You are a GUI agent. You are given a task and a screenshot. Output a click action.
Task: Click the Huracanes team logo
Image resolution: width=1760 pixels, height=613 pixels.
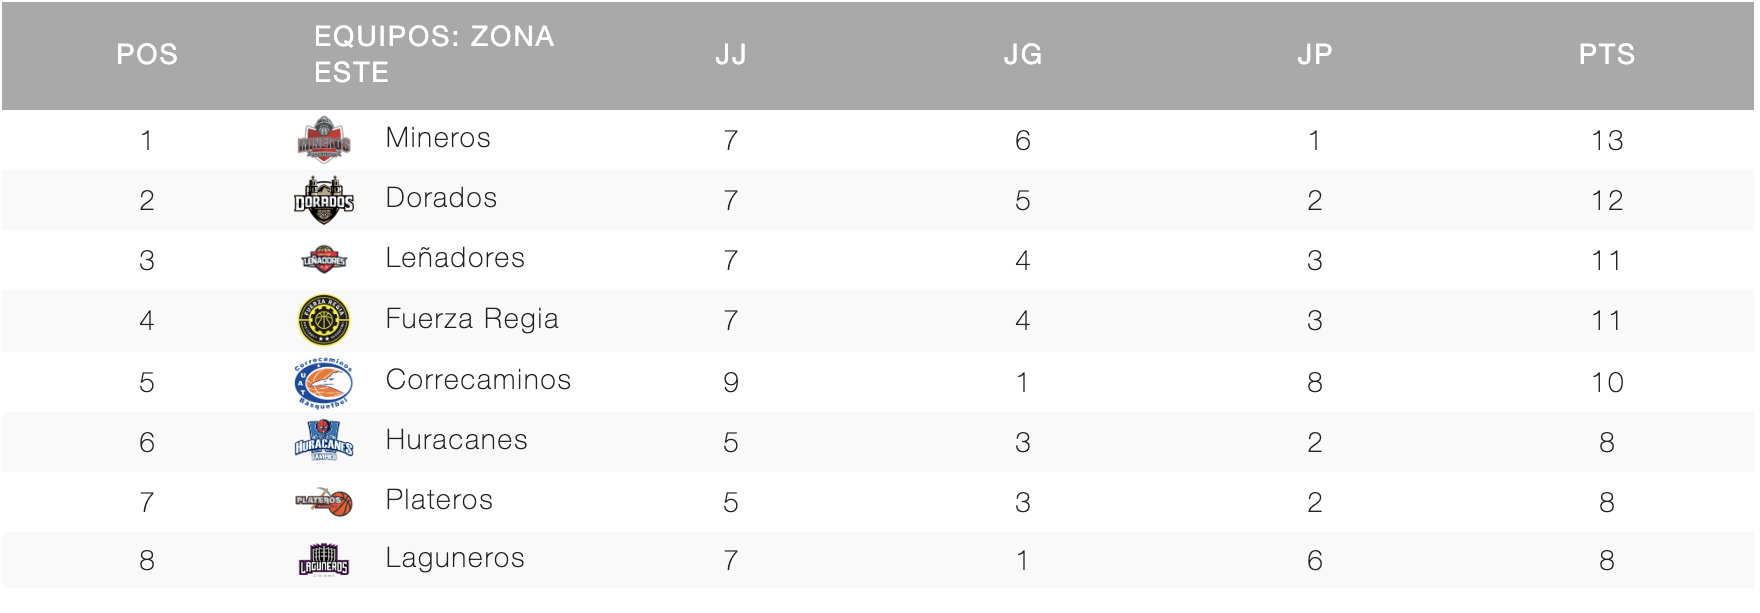324,441
